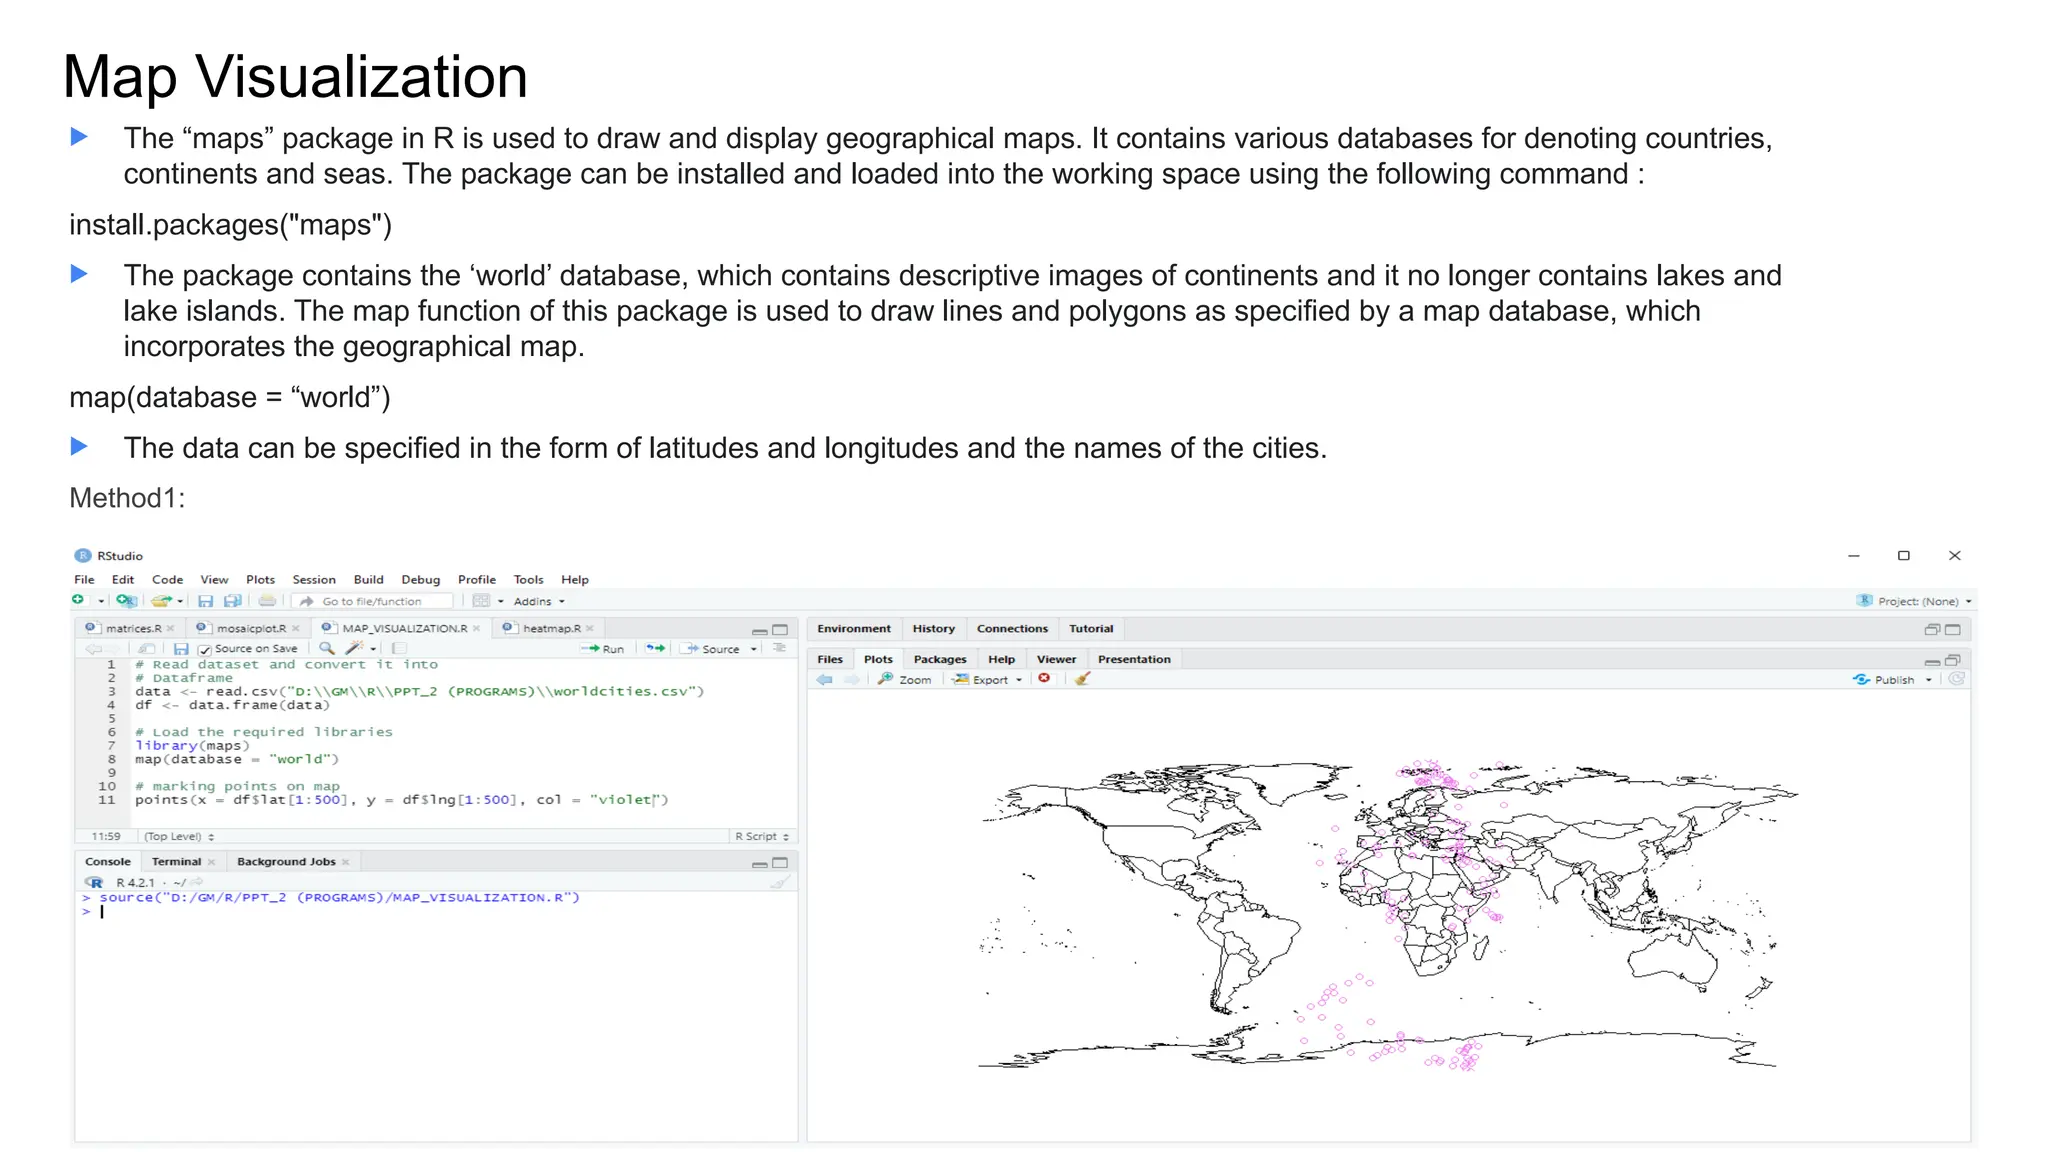Click the Source button
The height and width of the screenshot is (1152, 2048).
coord(712,648)
